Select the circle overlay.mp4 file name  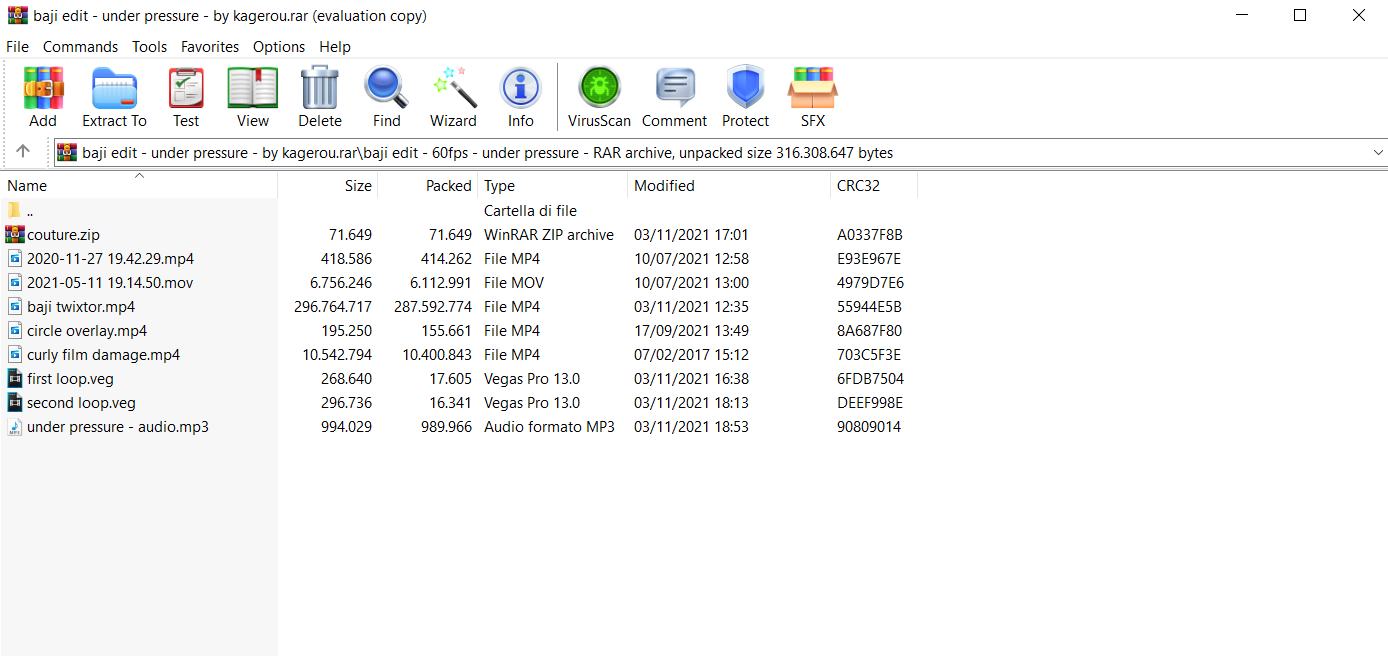[87, 331]
